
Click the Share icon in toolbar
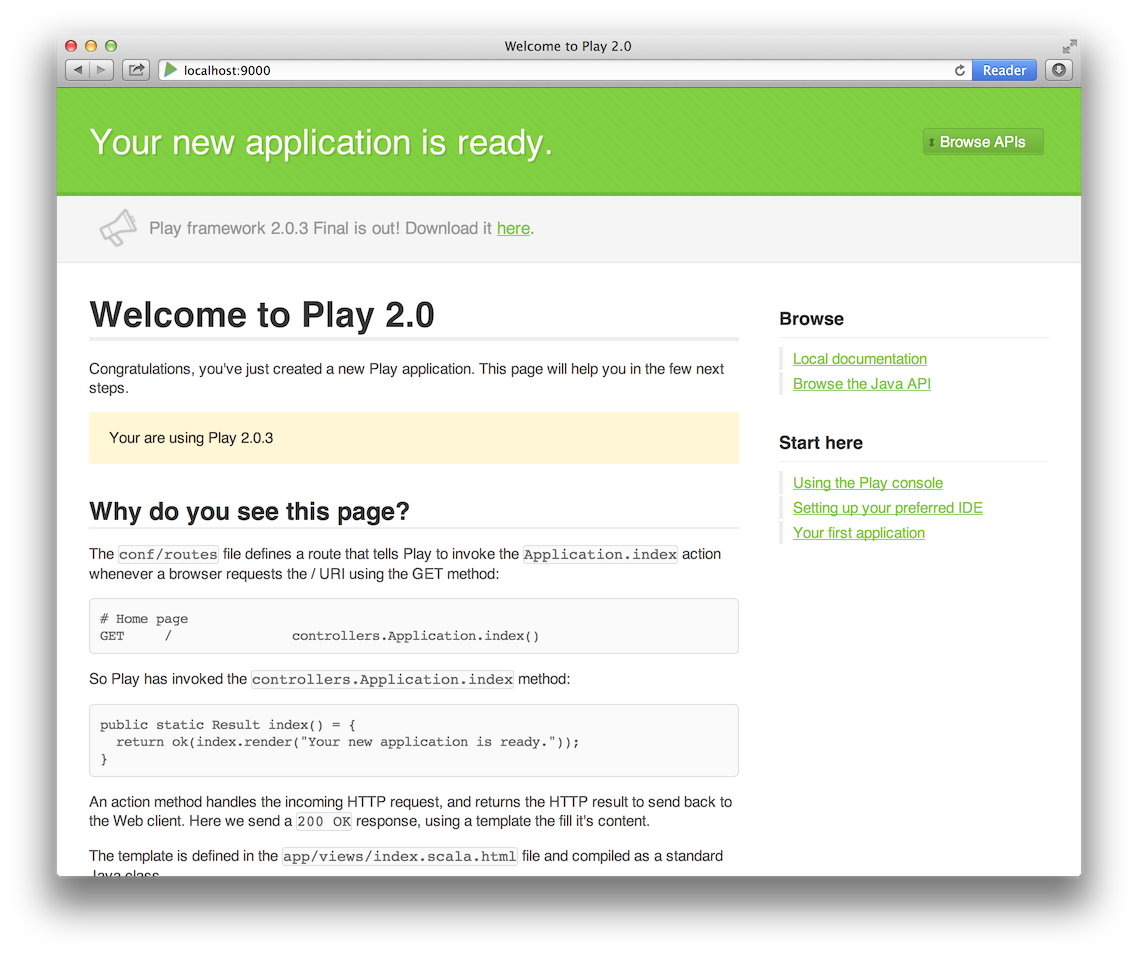tap(136, 70)
